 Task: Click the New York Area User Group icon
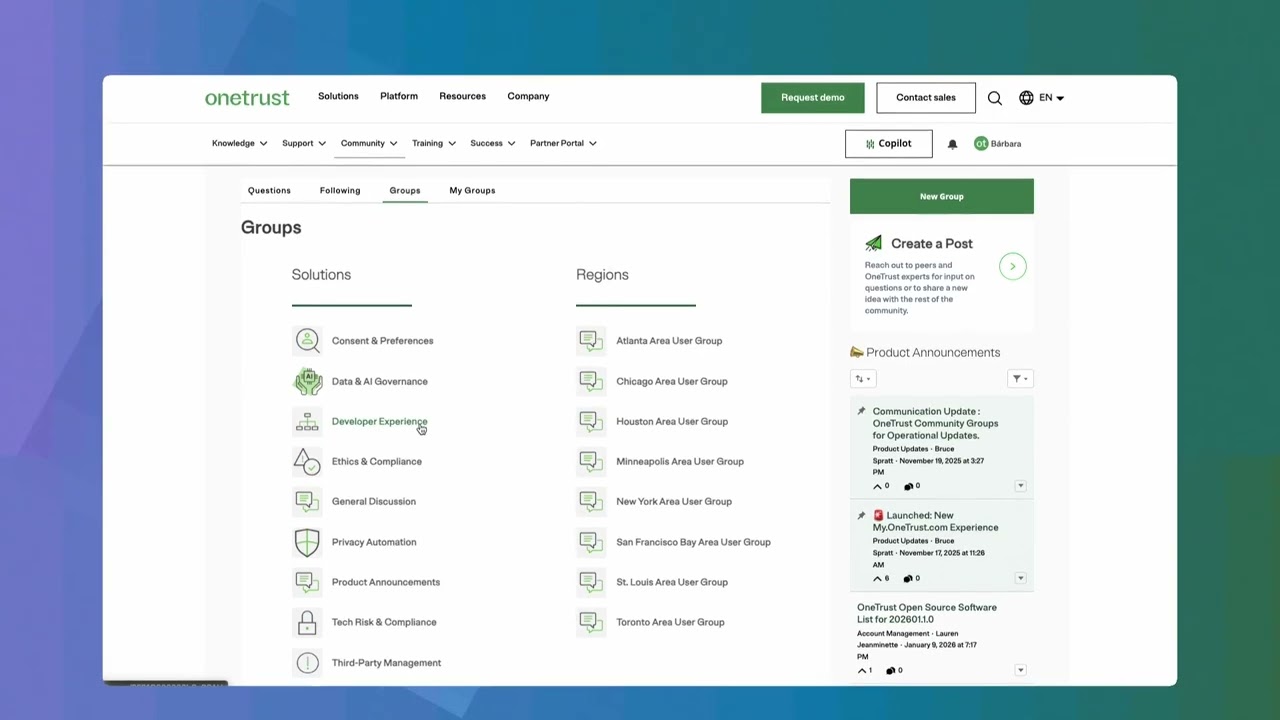tap(591, 502)
